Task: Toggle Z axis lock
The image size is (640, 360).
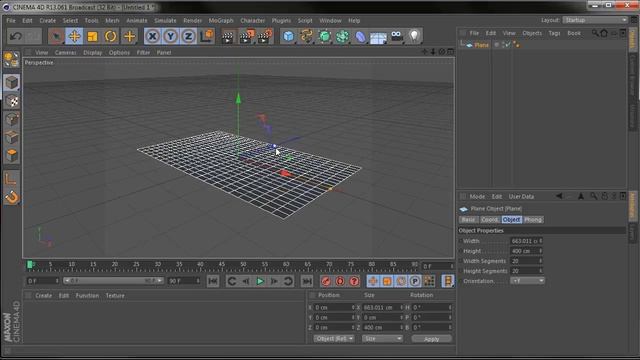Action: [x=188, y=36]
